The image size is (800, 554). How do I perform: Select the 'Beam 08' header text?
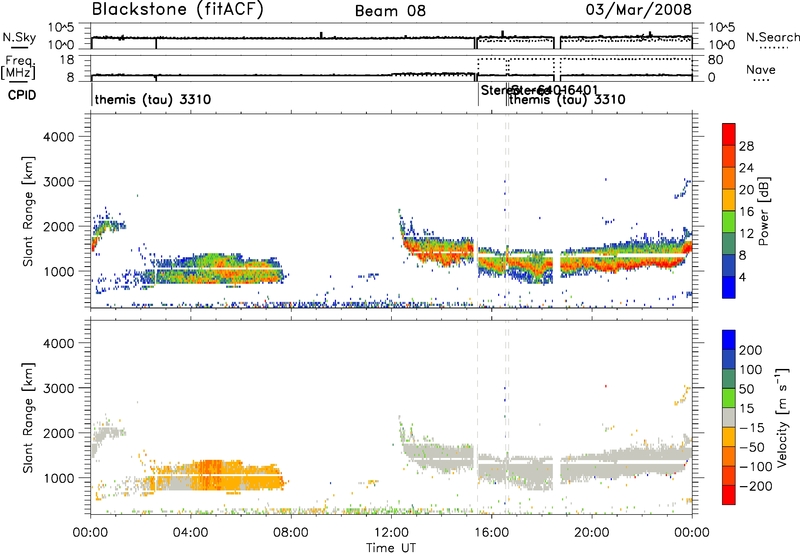click(x=390, y=11)
